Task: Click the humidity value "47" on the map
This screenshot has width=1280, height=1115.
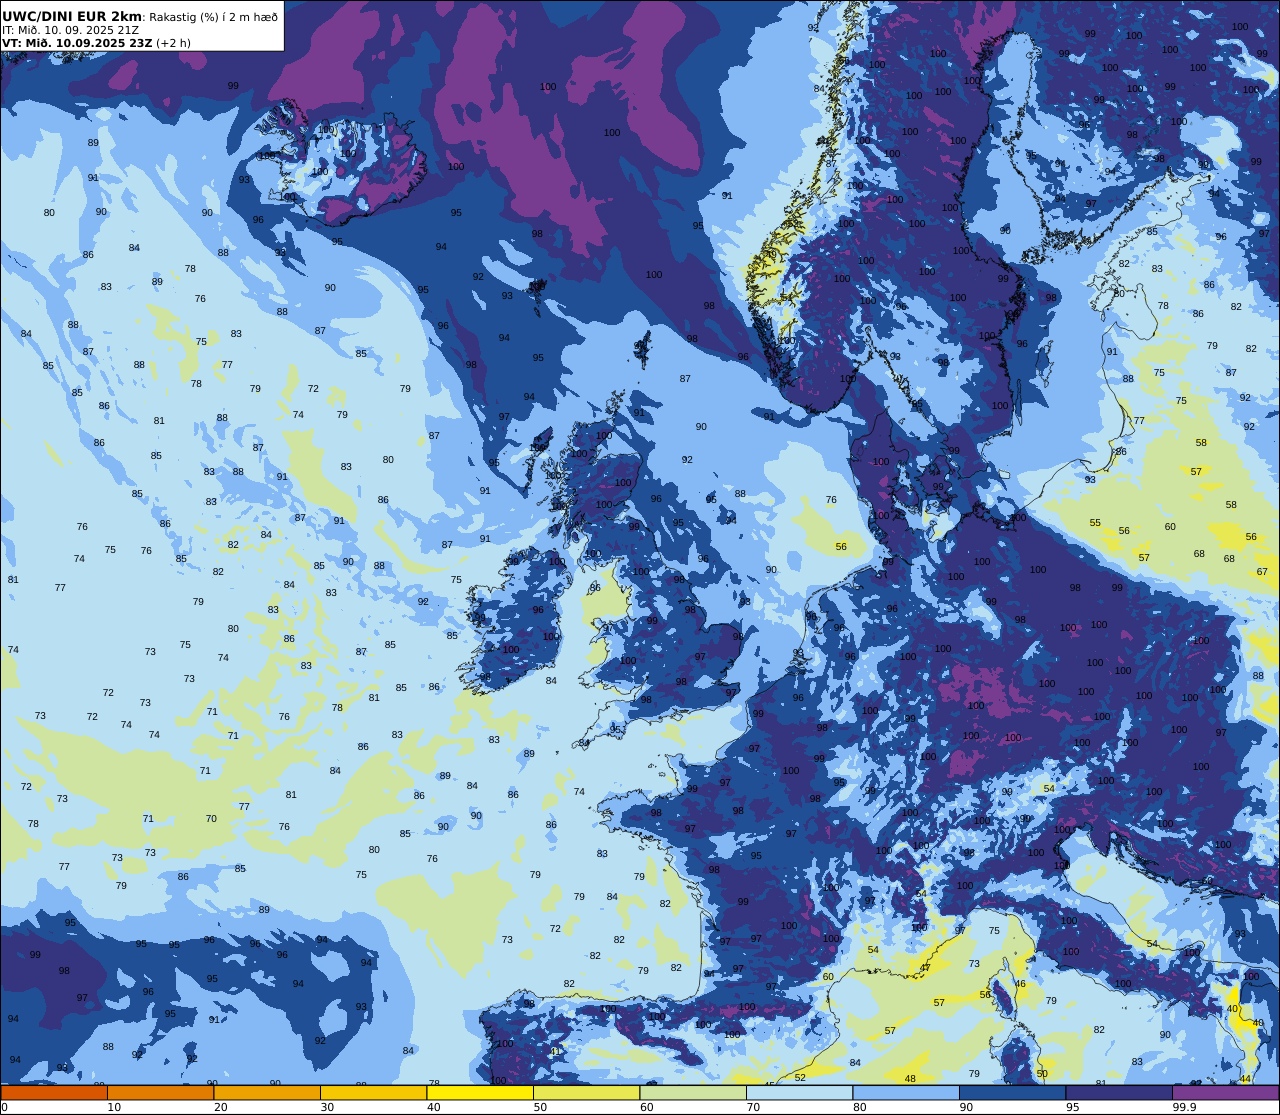Action: point(925,967)
